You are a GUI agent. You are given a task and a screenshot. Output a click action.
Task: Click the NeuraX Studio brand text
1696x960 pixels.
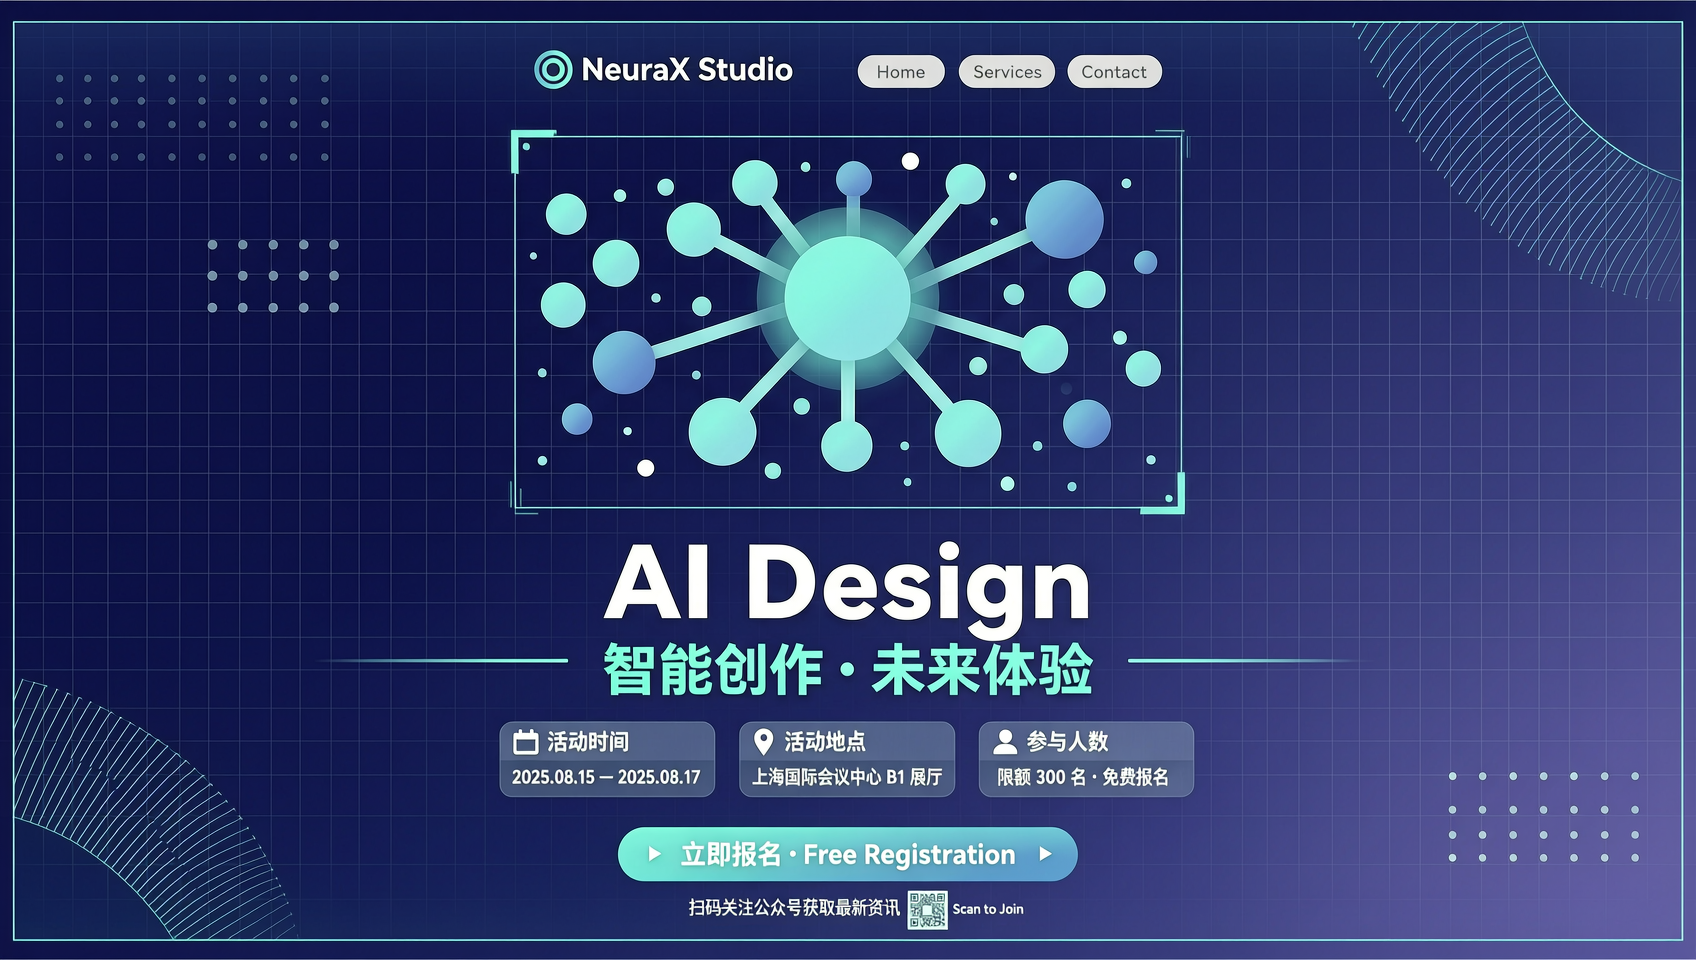(x=687, y=70)
